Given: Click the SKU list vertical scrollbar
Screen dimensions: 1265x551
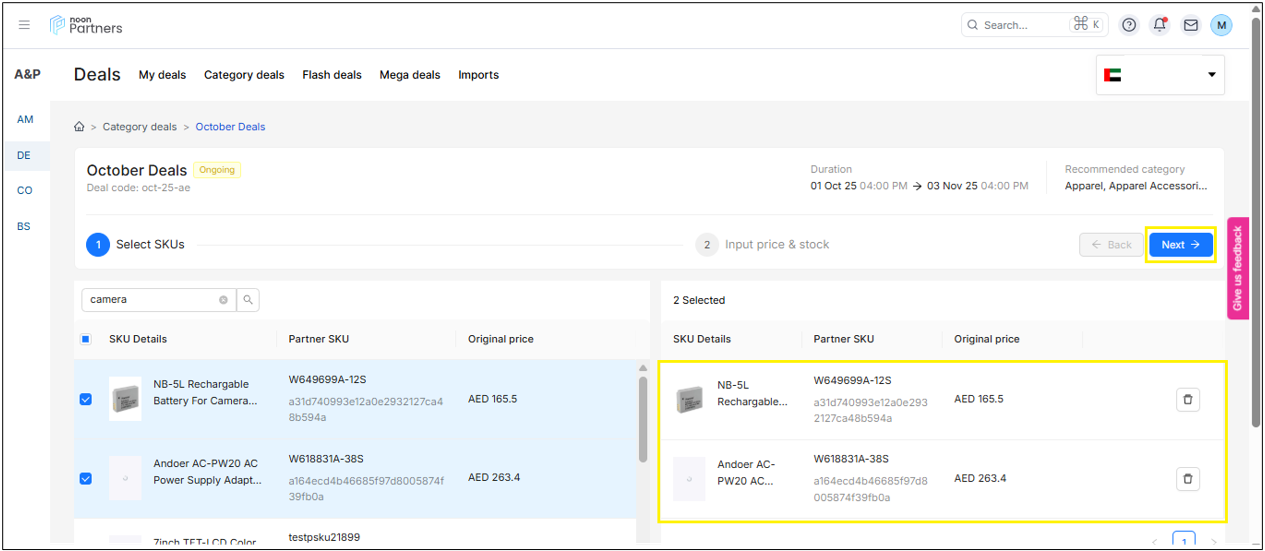Looking at the screenshot, I should (643, 420).
